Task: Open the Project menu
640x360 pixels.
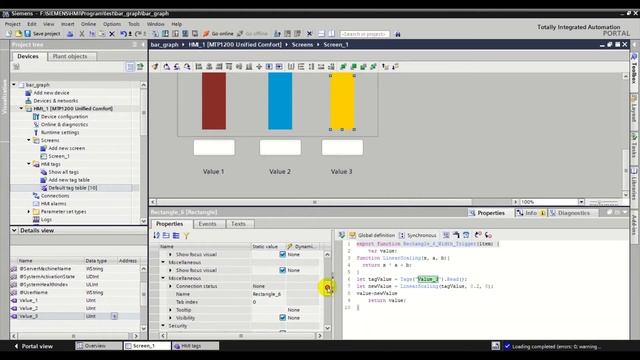Action: (x=12, y=24)
